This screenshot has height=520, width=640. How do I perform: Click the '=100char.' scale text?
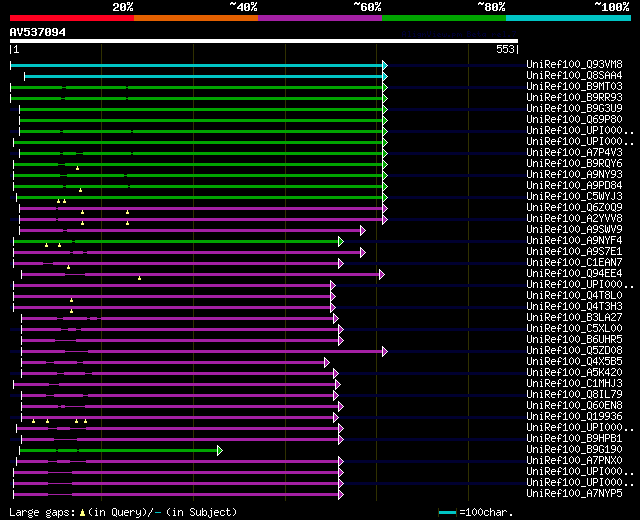[x=486, y=512]
